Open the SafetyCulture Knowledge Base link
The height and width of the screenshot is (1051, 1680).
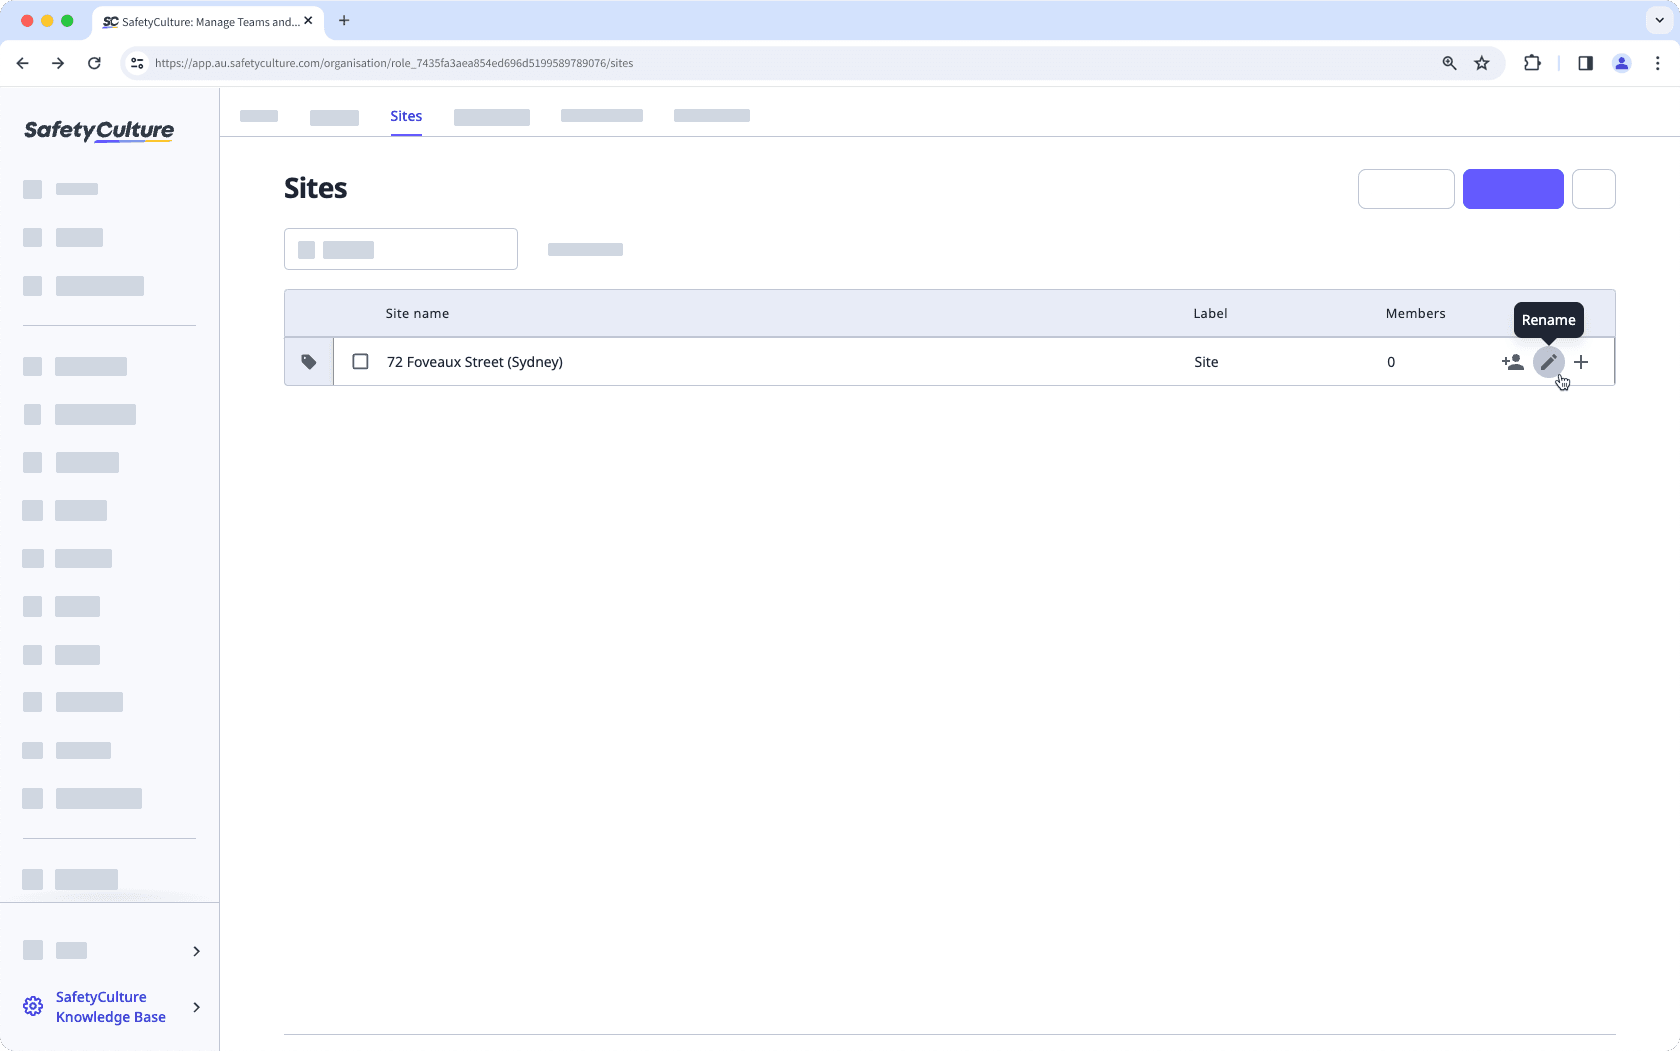(110, 1006)
